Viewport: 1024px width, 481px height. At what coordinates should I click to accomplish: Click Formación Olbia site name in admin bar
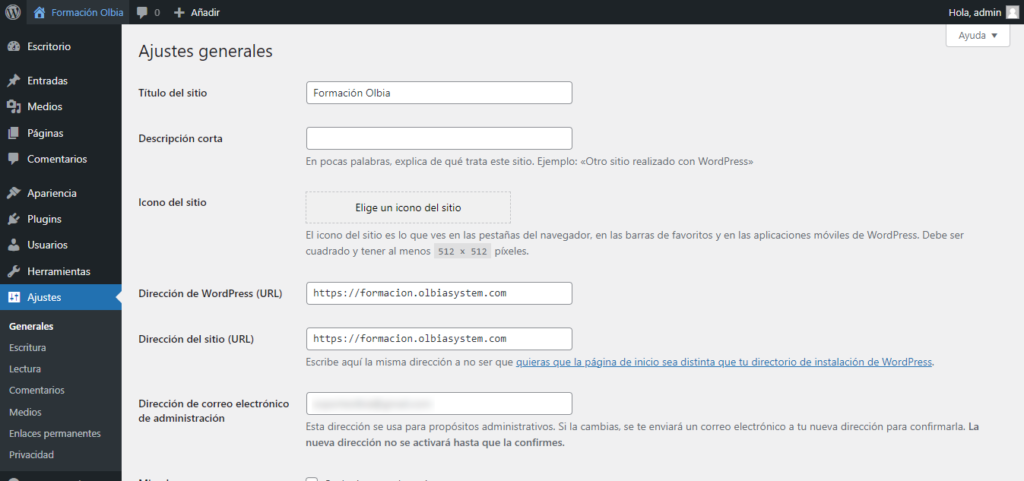[x=87, y=12]
